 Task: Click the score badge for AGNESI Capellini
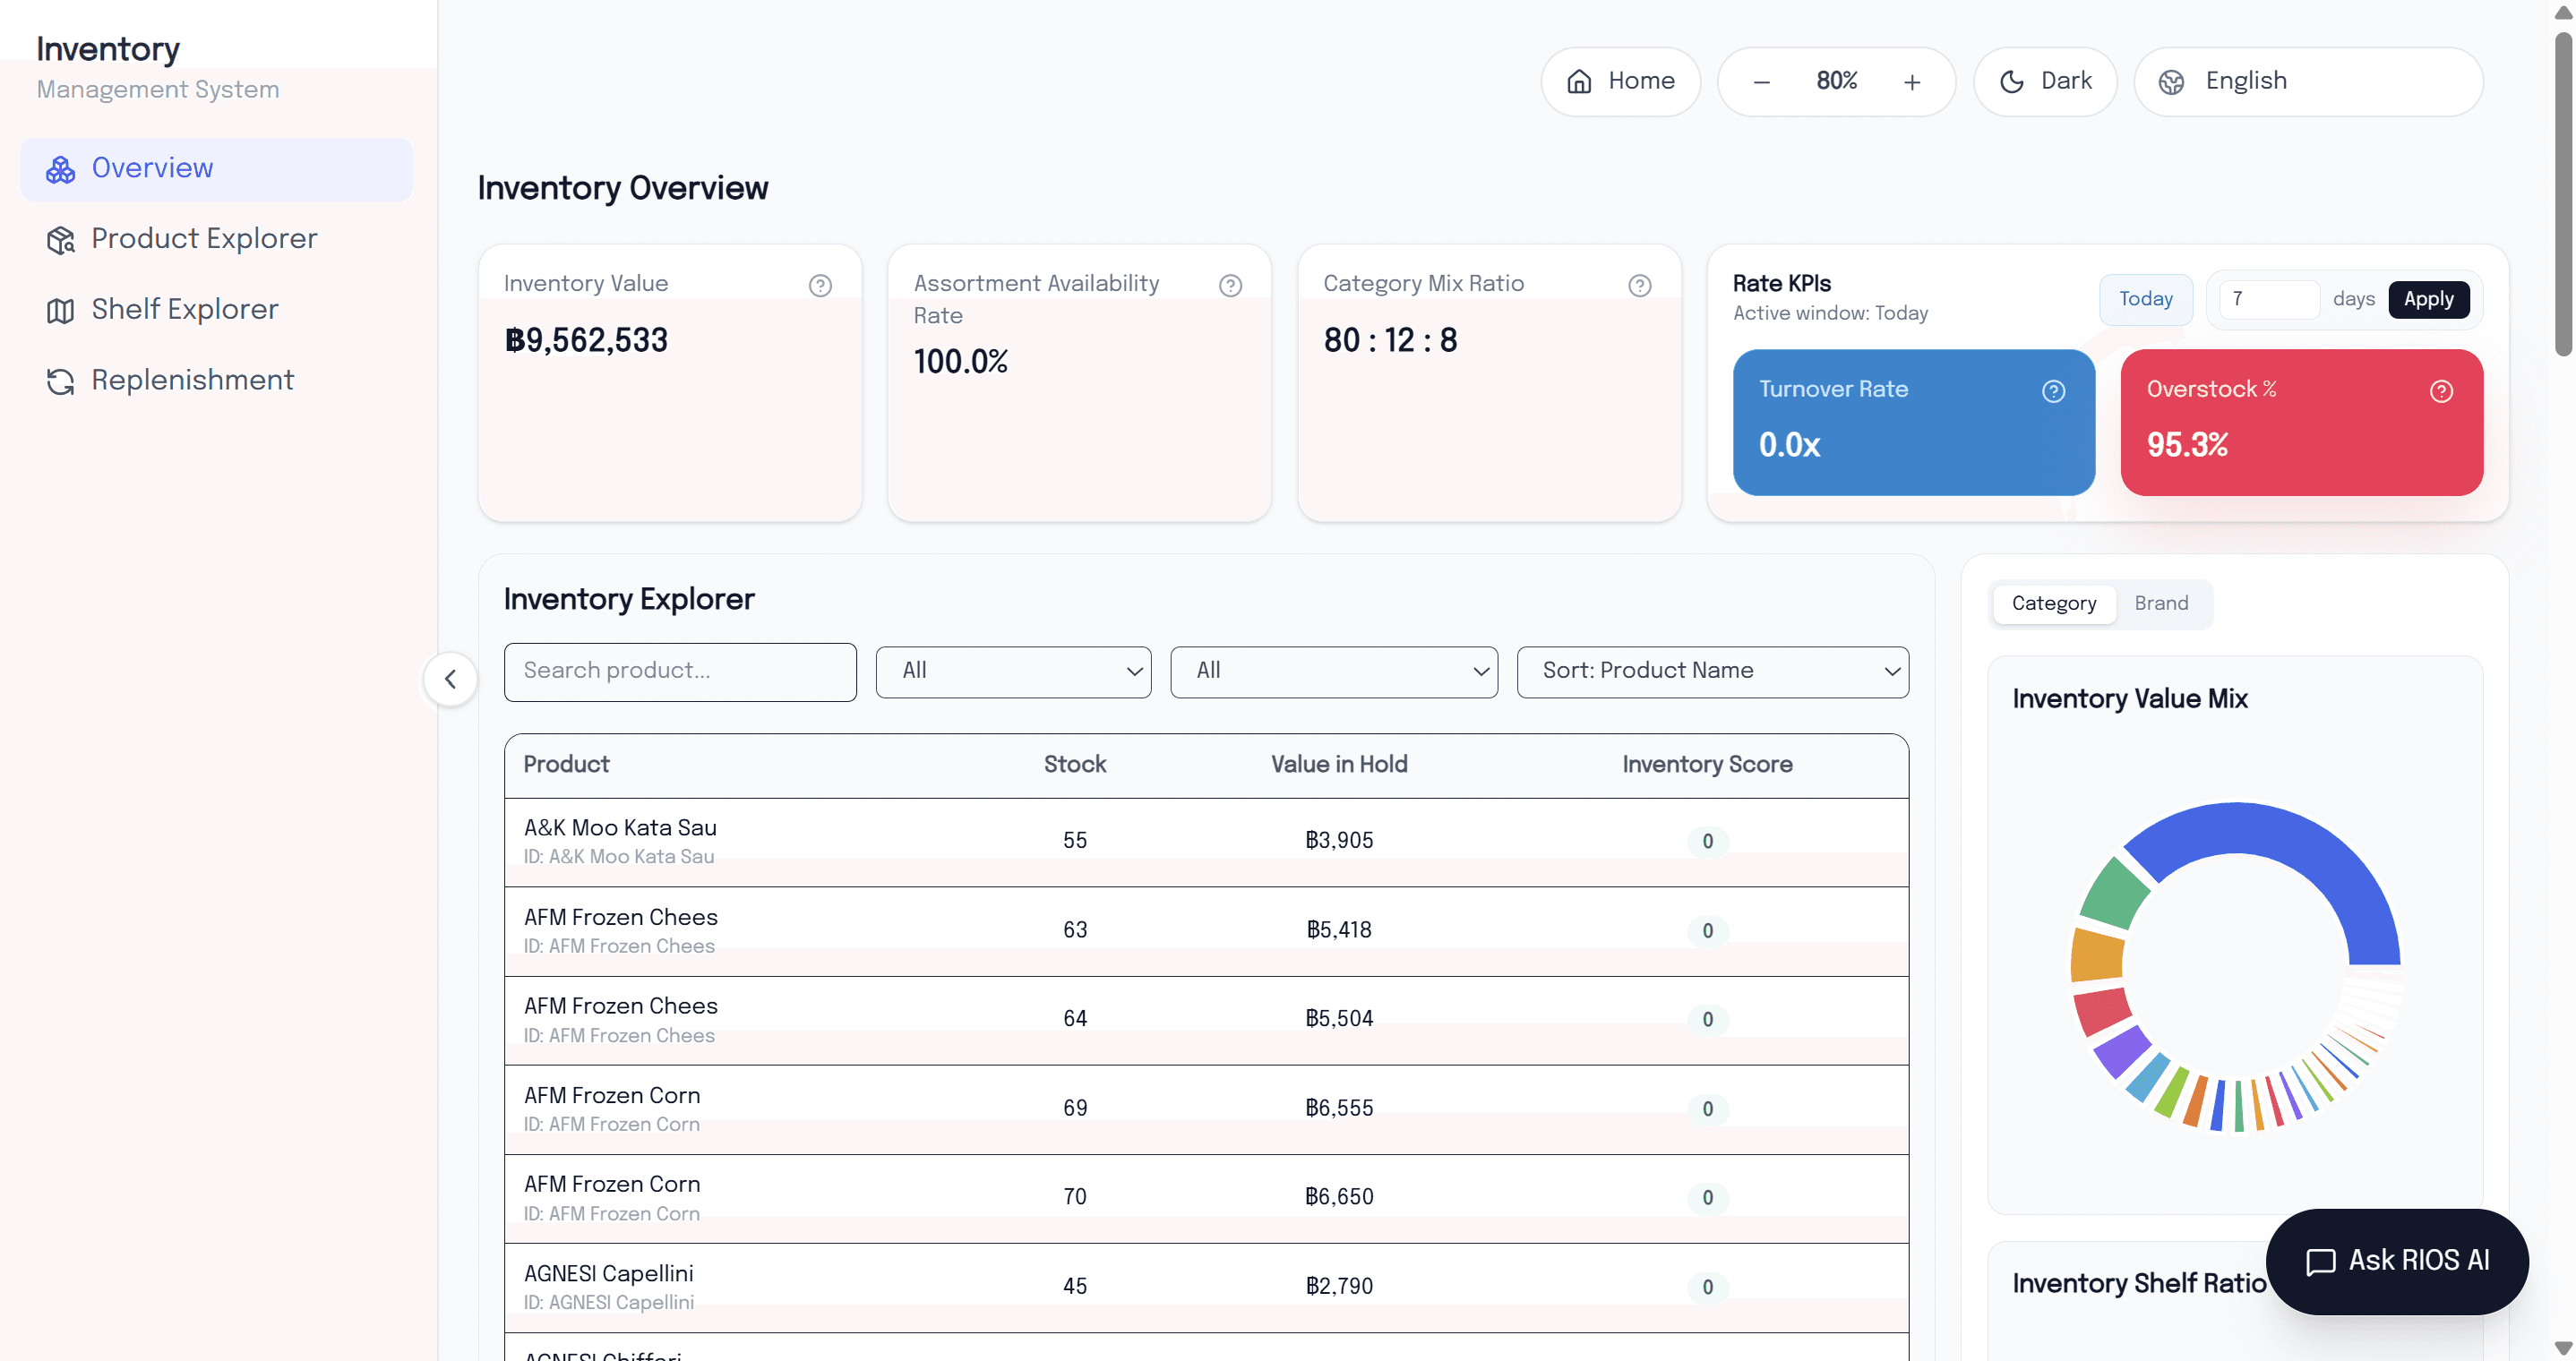[1707, 1288]
